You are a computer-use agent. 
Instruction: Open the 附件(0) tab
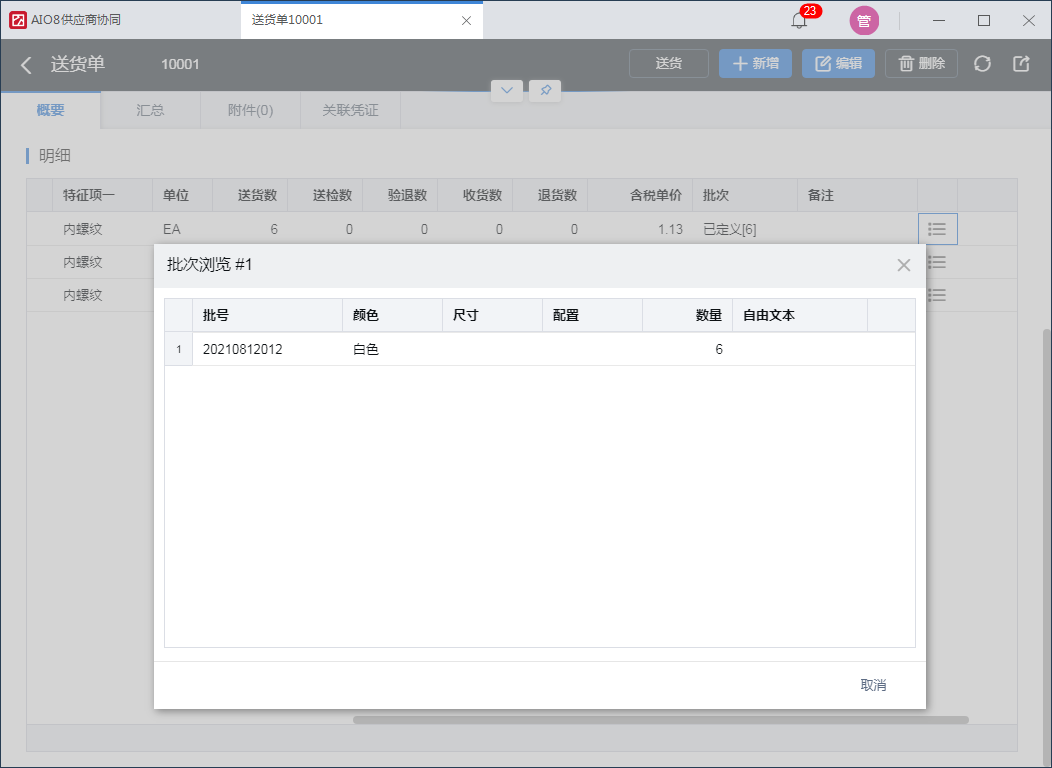pyautogui.click(x=250, y=110)
